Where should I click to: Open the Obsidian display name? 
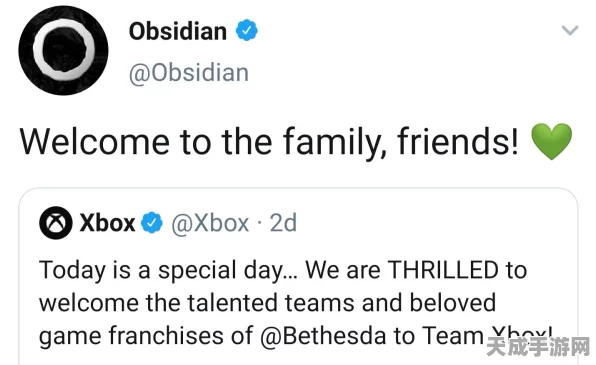[x=178, y=31]
